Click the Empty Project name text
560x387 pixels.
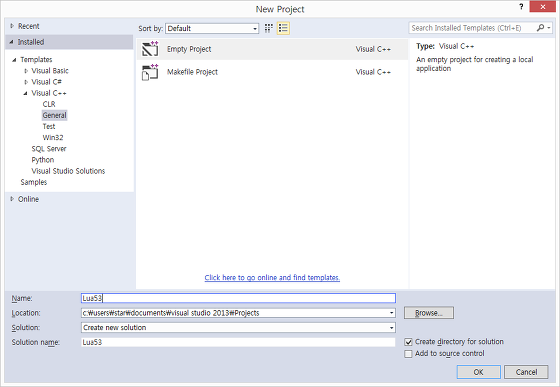[189, 49]
